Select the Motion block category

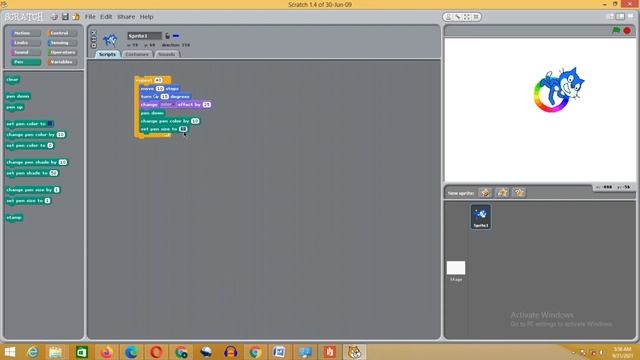25,33
